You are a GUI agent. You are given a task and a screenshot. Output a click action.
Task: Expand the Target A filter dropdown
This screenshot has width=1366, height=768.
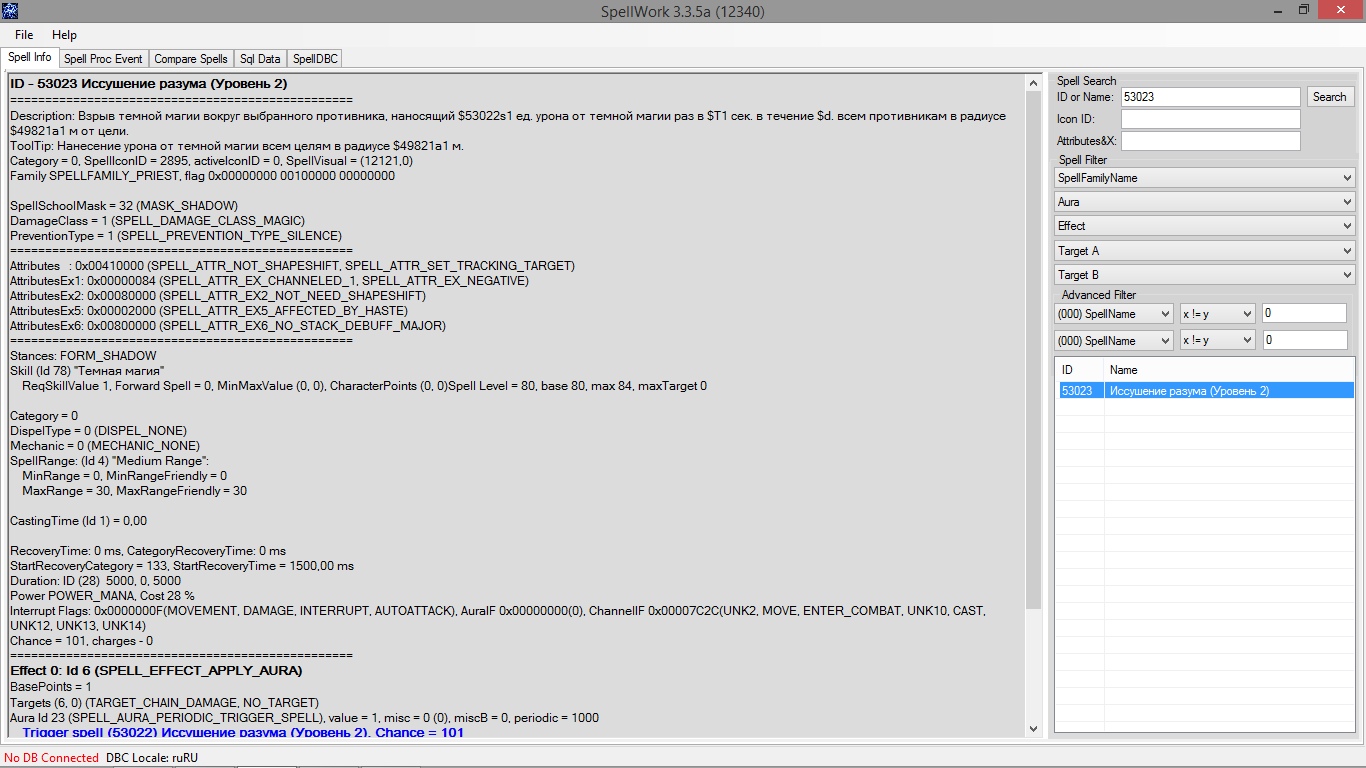(x=1205, y=251)
